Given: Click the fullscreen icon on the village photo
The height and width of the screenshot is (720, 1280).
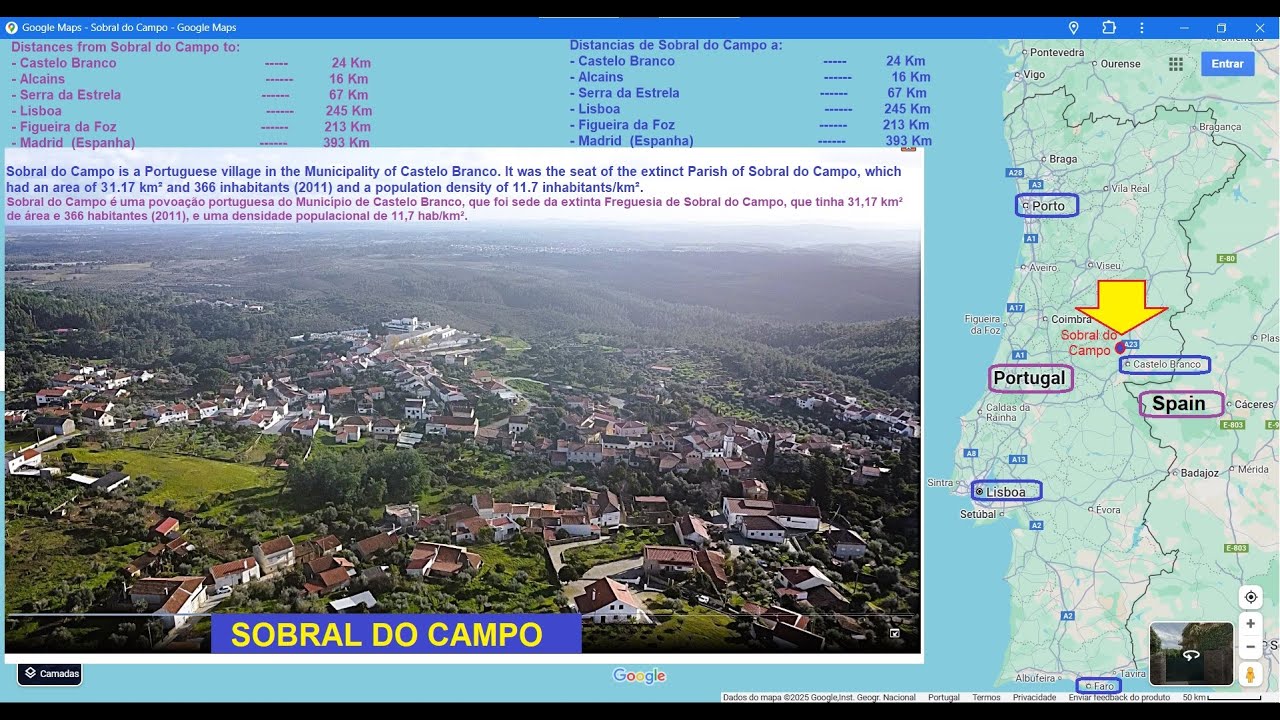Looking at the screenshot, I should [895, 633].
